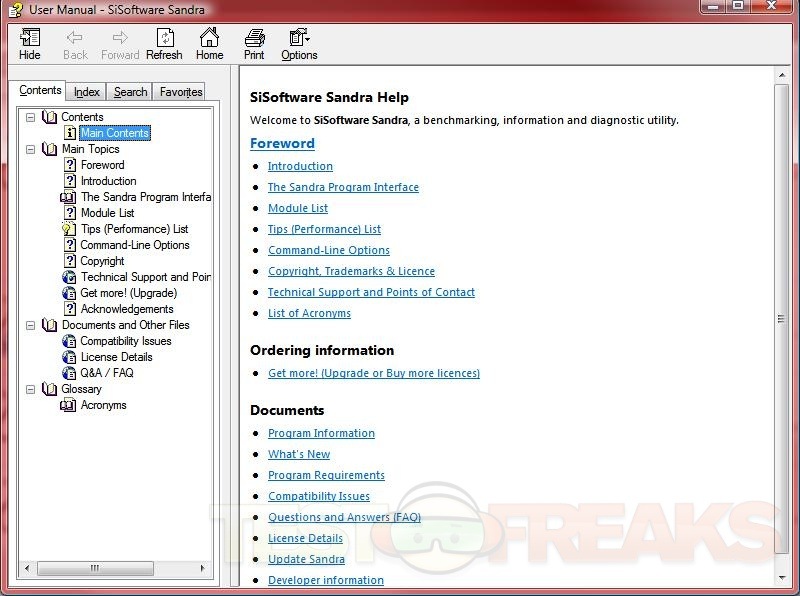This screenshot has width=800, height=596.
Task: Collapse the Glossary tree node
Action: click(31, 389)
